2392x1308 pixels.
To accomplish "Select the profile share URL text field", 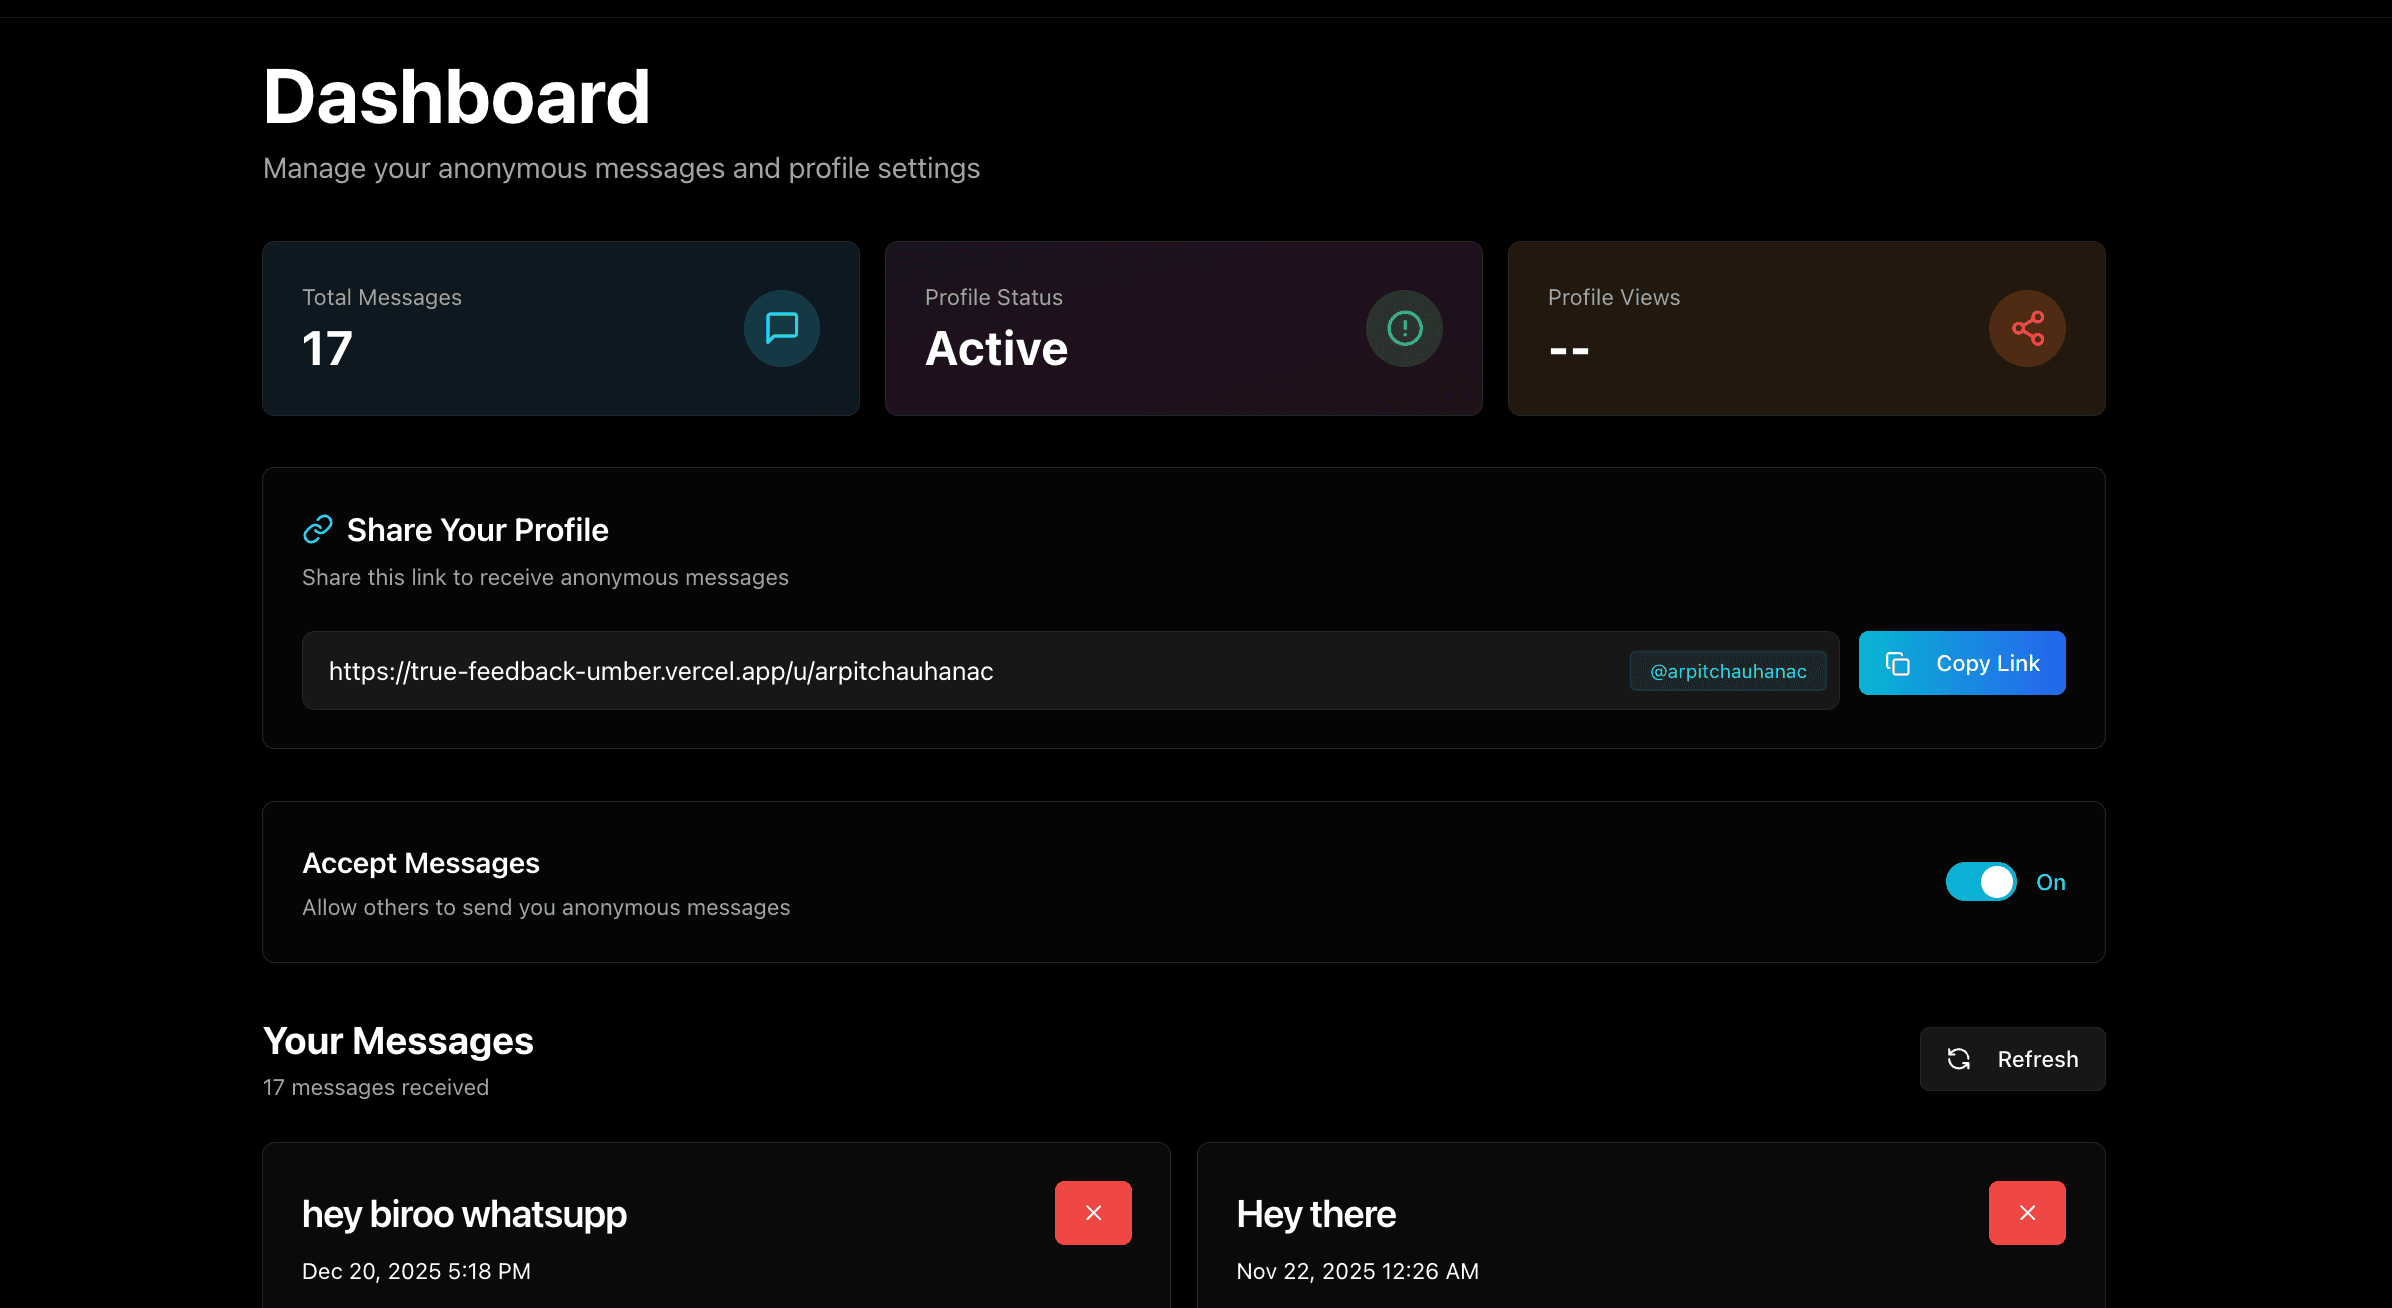I will coord(900,670).
